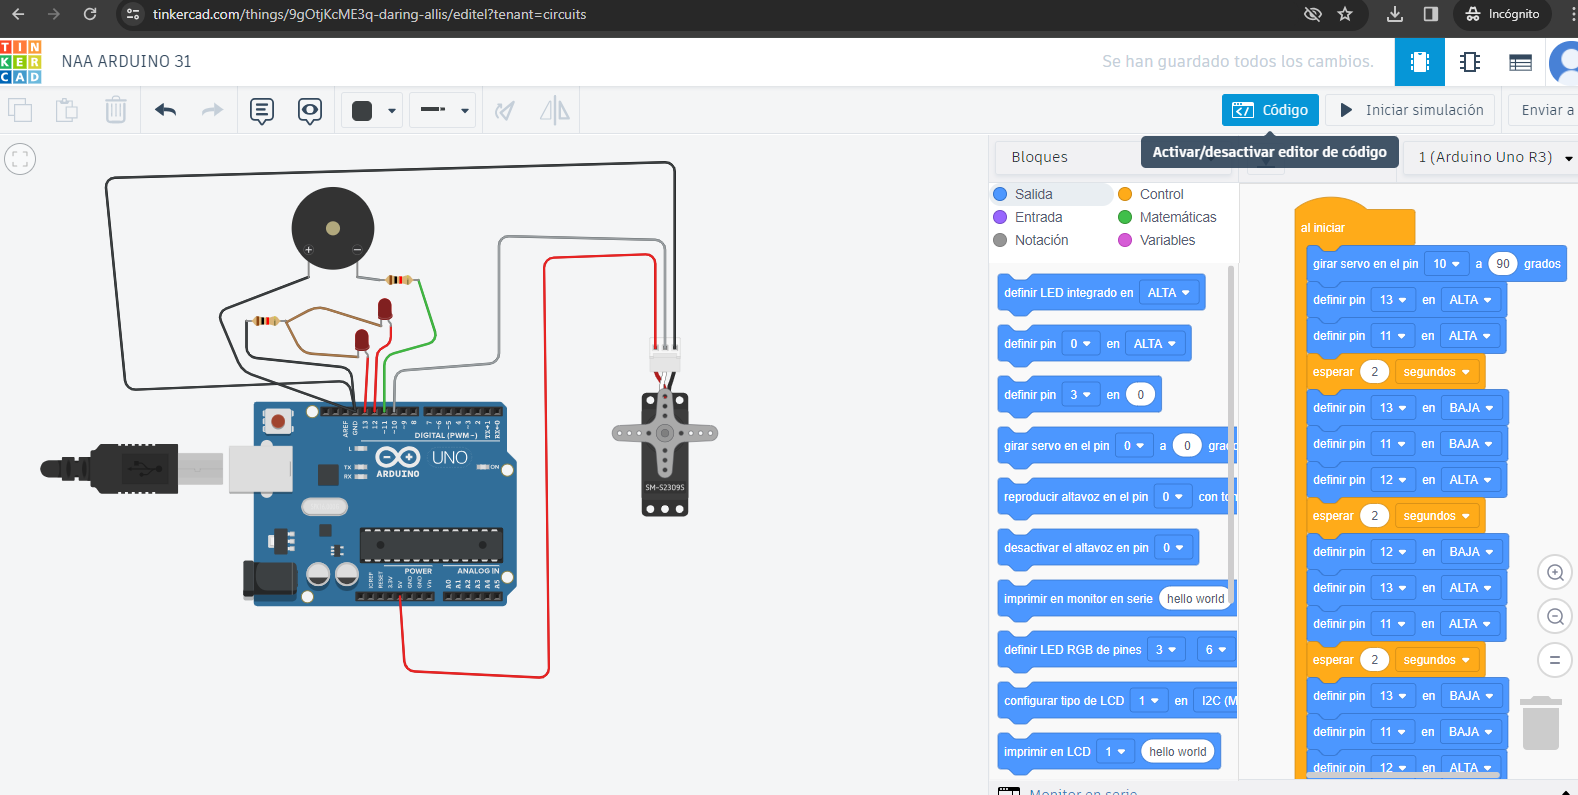
Task: Click the Tinkercad logo home link
Action: coord(21,62)
